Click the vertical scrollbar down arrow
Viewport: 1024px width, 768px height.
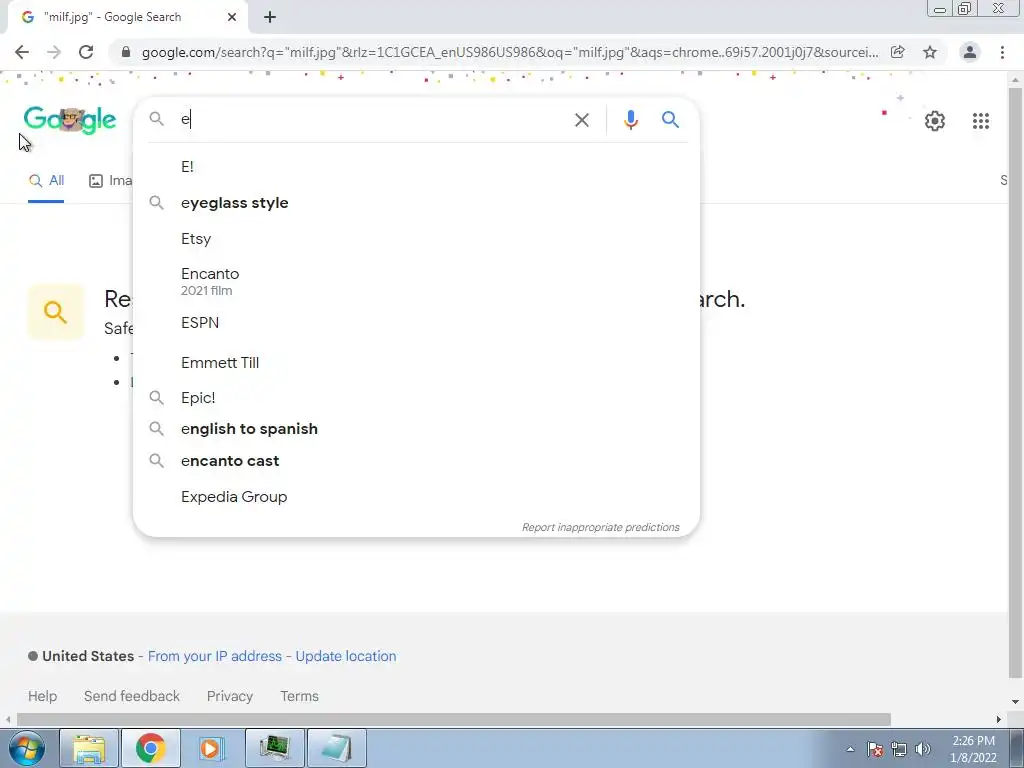(x=1015, y=702)
